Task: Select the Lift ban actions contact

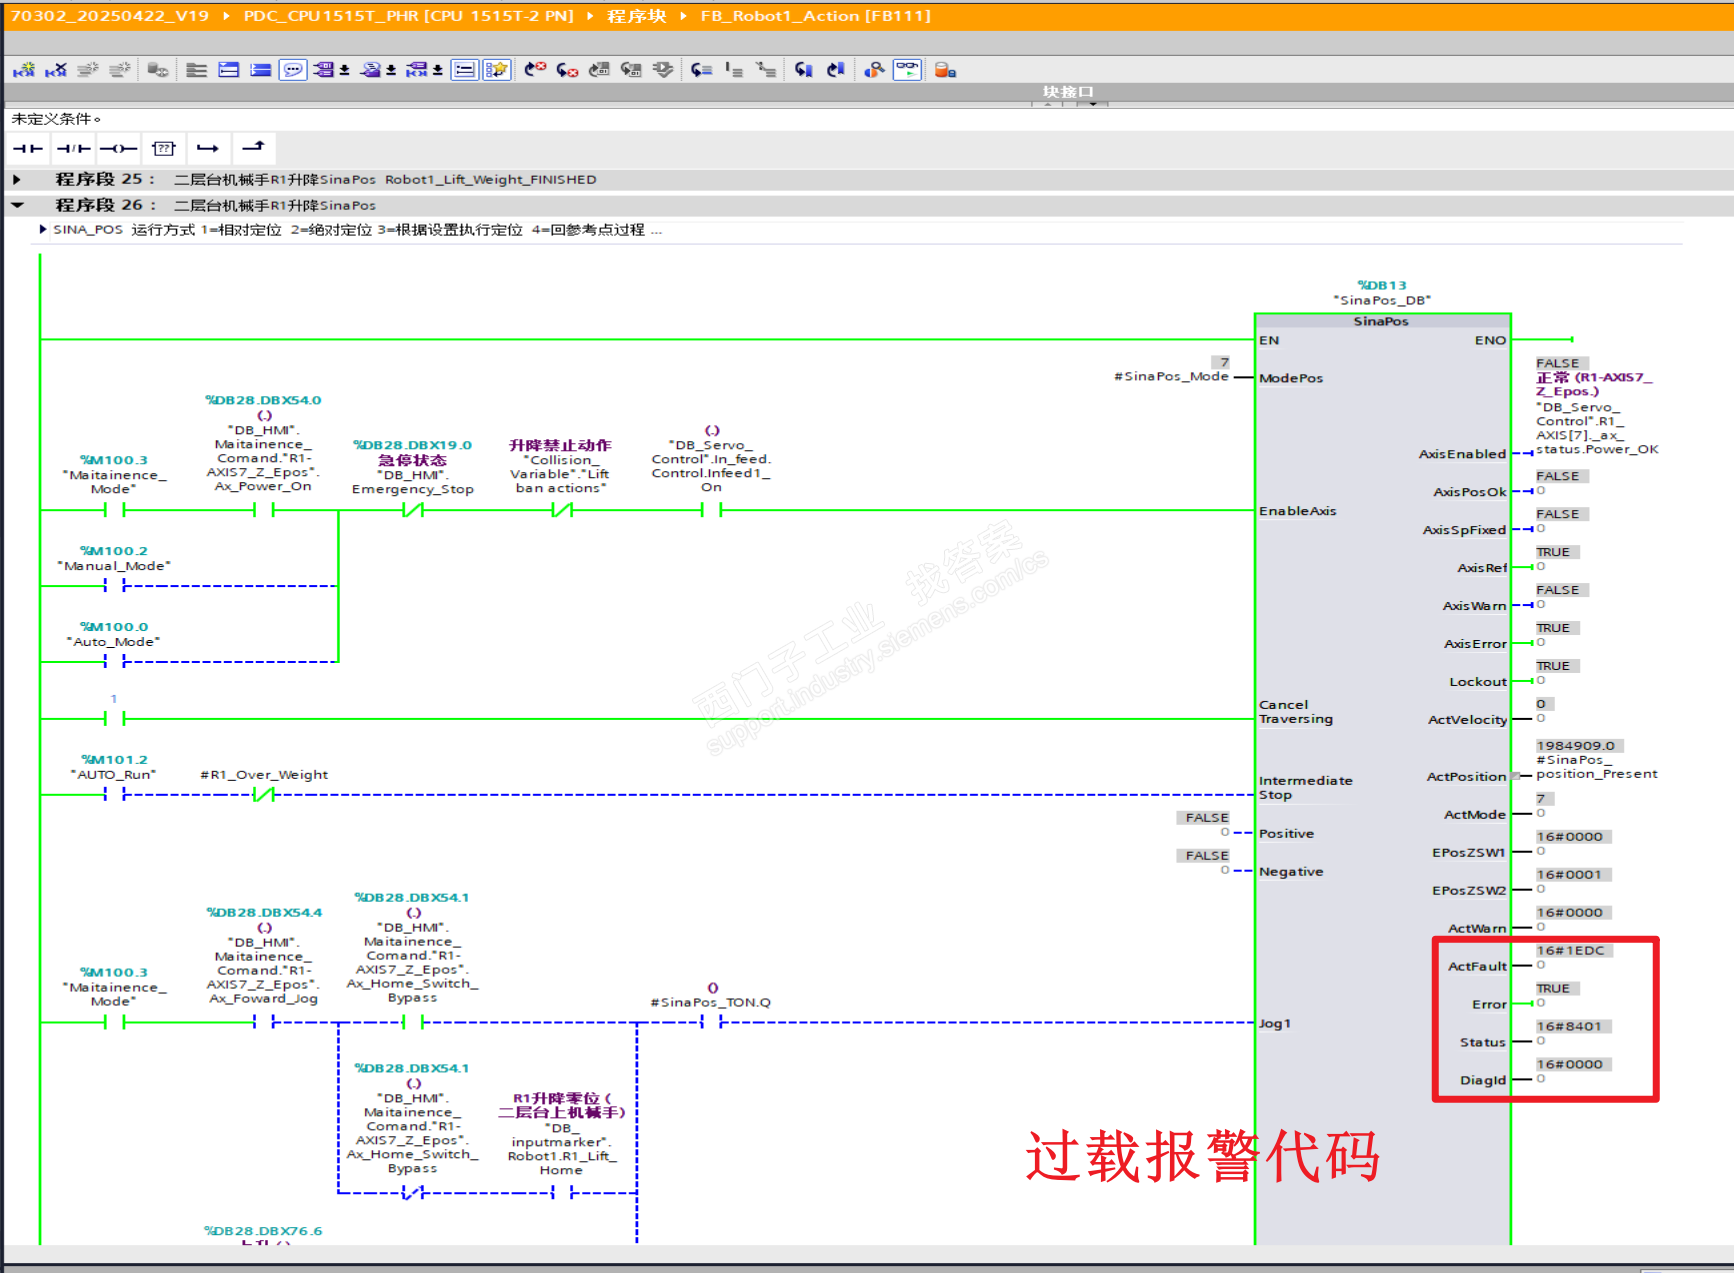Action: (562, 510)
